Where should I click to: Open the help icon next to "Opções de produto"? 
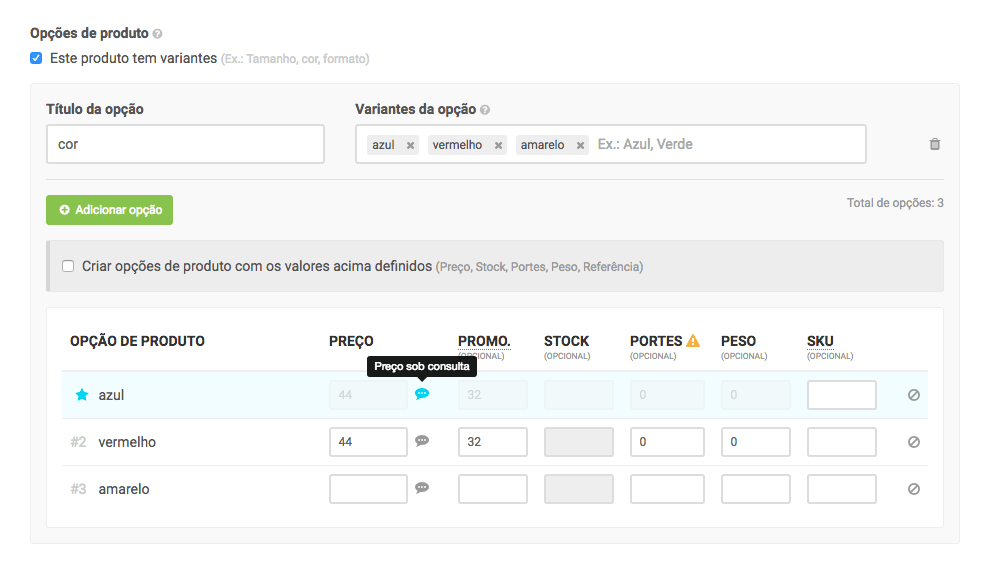click(158, 33)
